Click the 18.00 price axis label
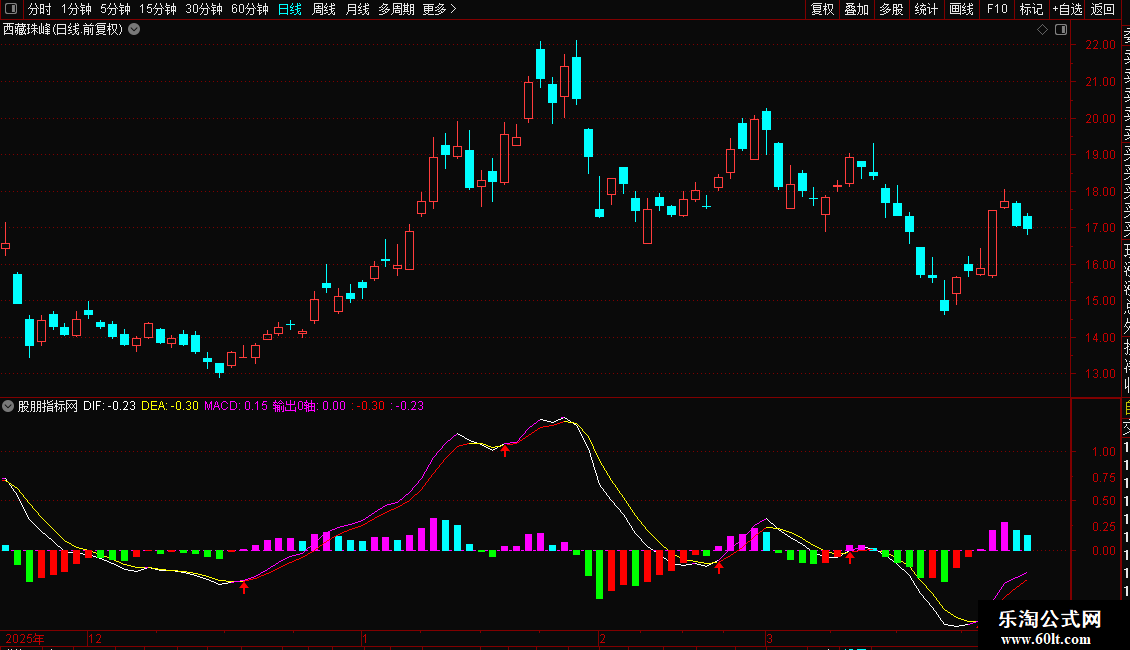Image resolution: width=1130 pixels, height=650 pixels. tap(1100, 192)
